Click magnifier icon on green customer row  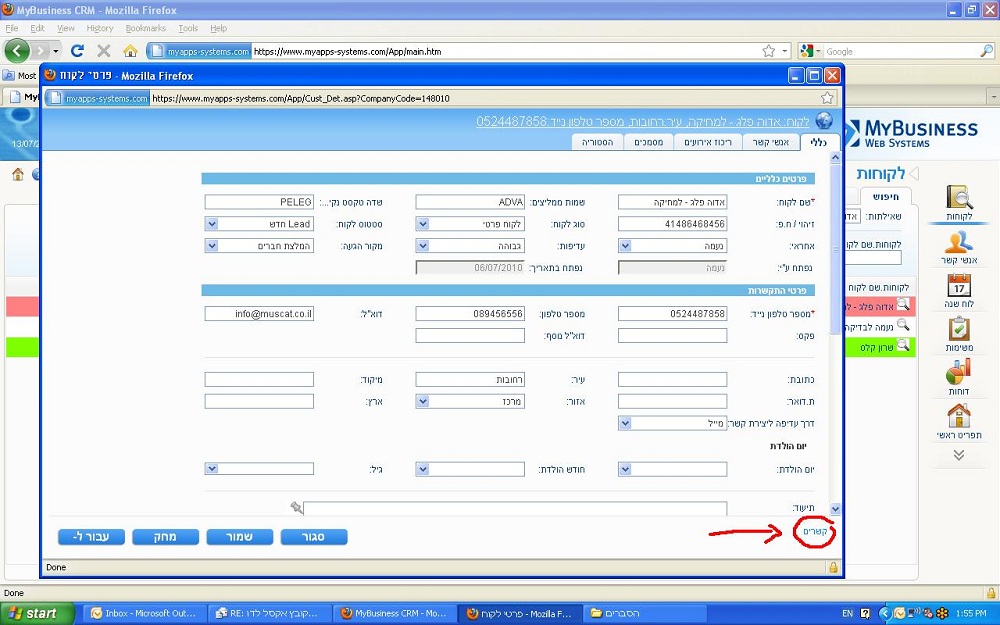pos(903,346)
